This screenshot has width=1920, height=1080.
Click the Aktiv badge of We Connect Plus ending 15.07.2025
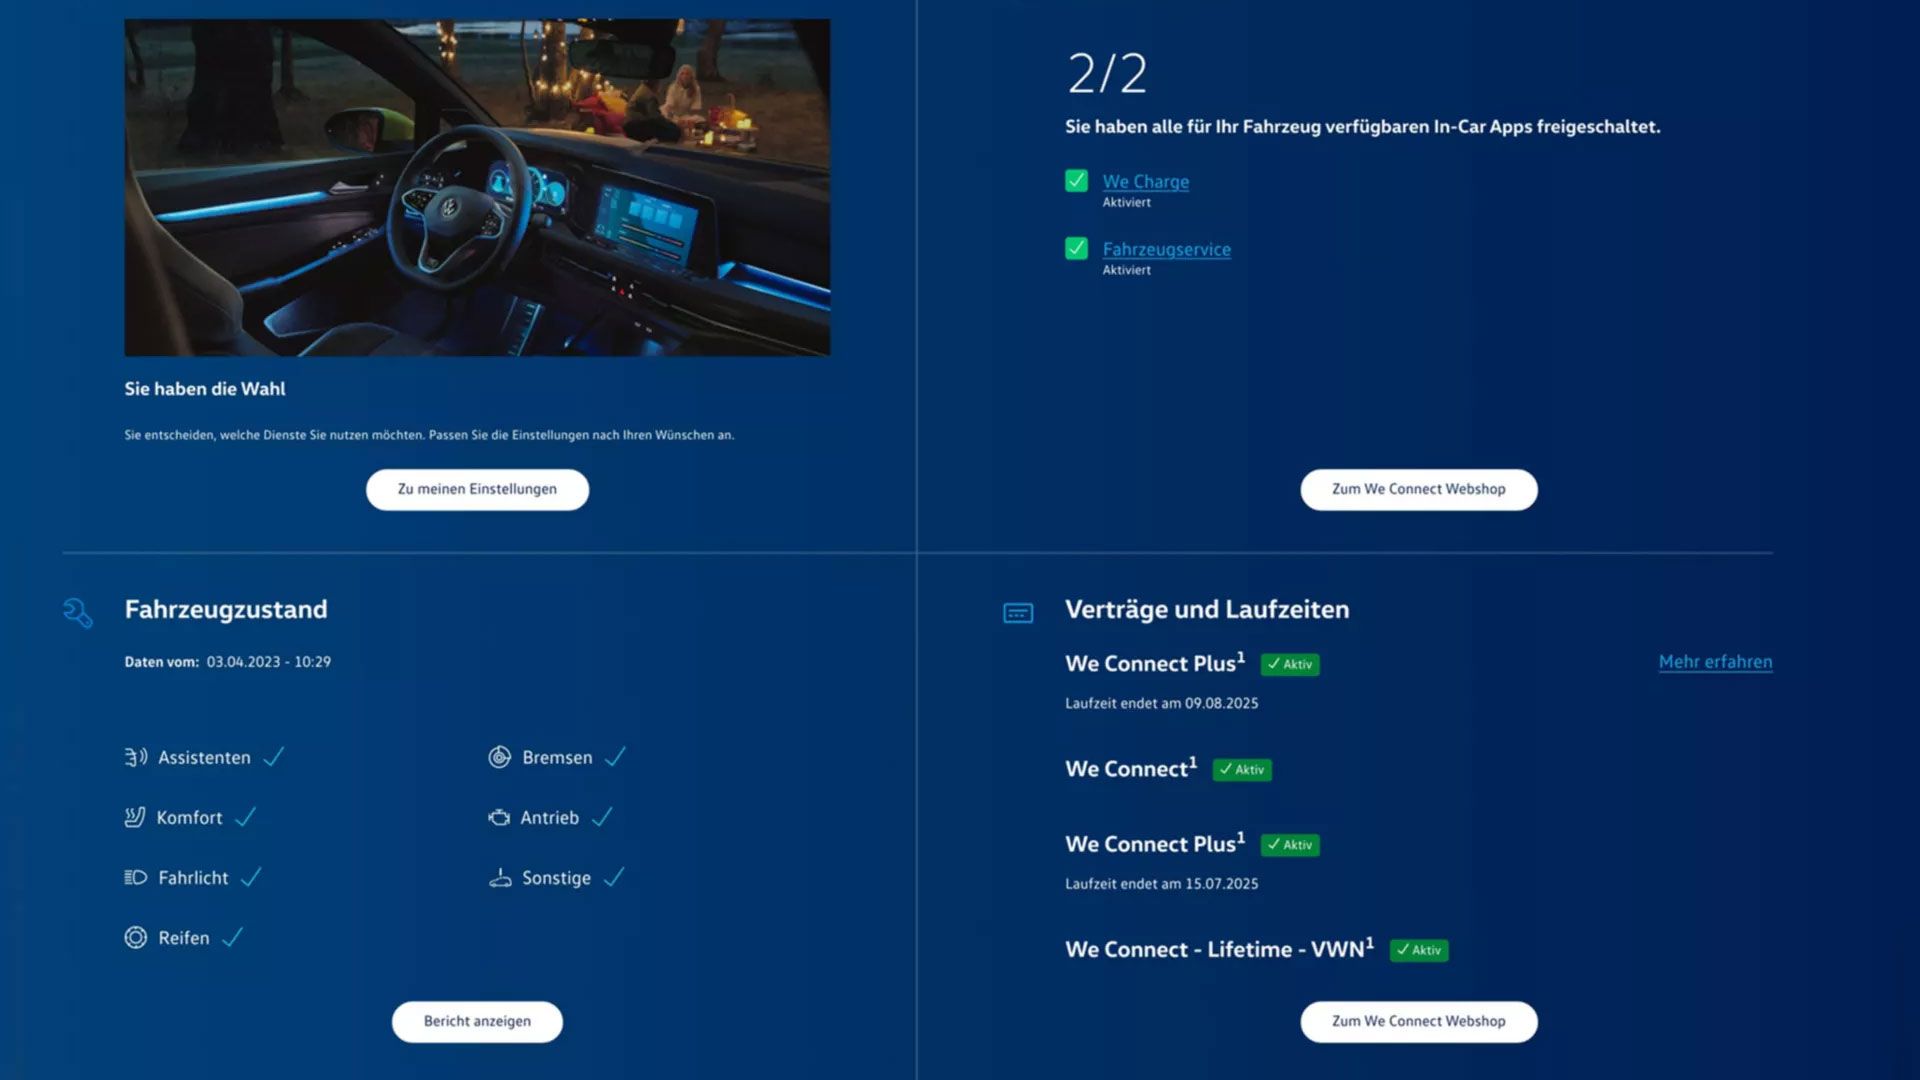point(1290,845)
